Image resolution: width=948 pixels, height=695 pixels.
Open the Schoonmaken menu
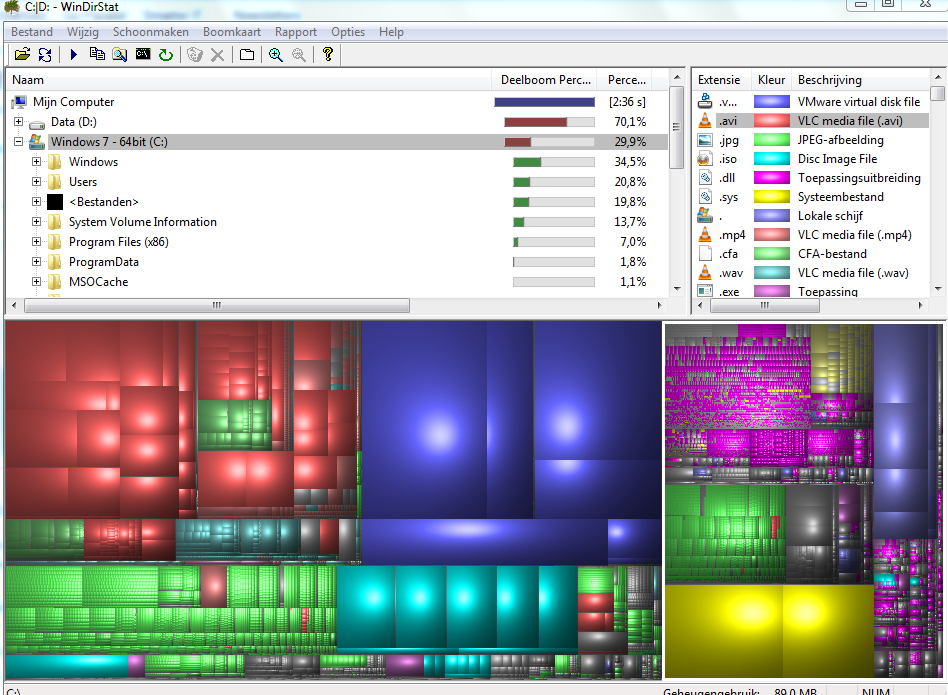[x=150, y=32]
